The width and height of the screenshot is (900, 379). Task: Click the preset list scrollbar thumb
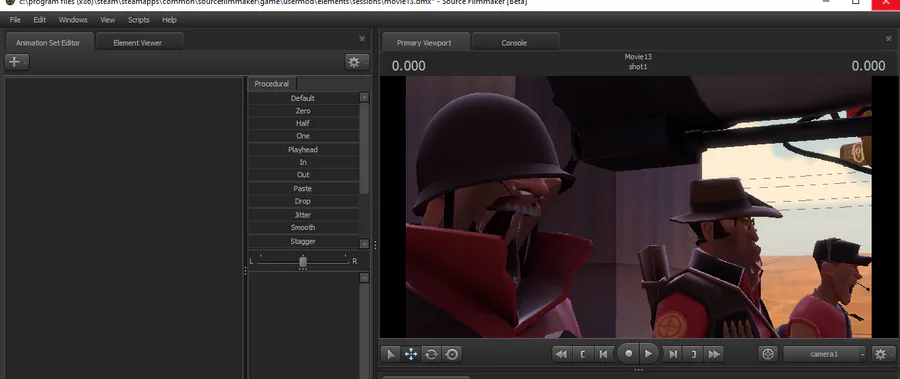coord(364,148)
